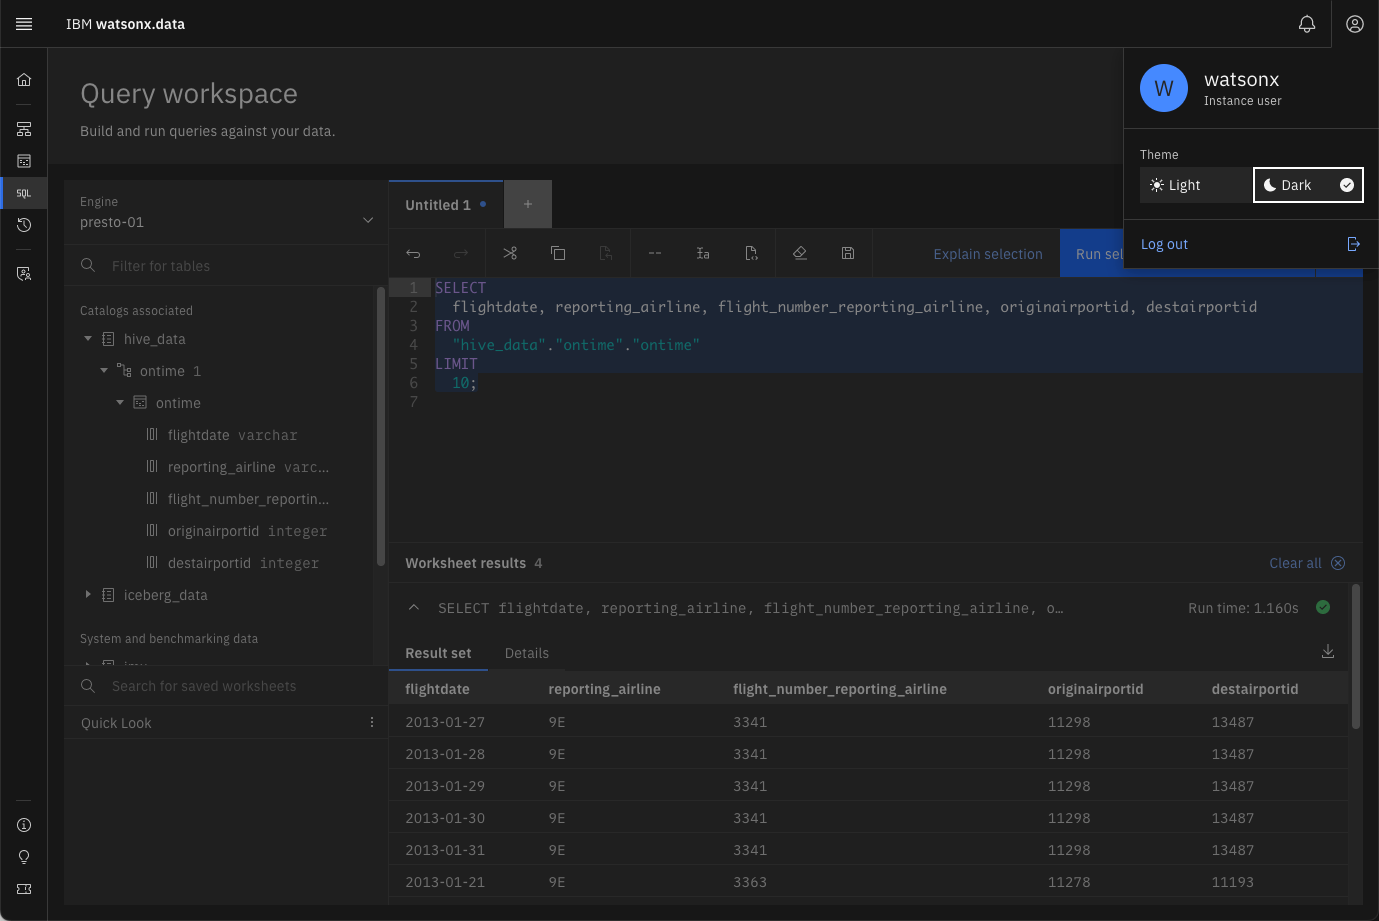Select the flightdate varchar column
This screenshot has width=1379, height=921.
pyautogui.click(x=232, y=435)
